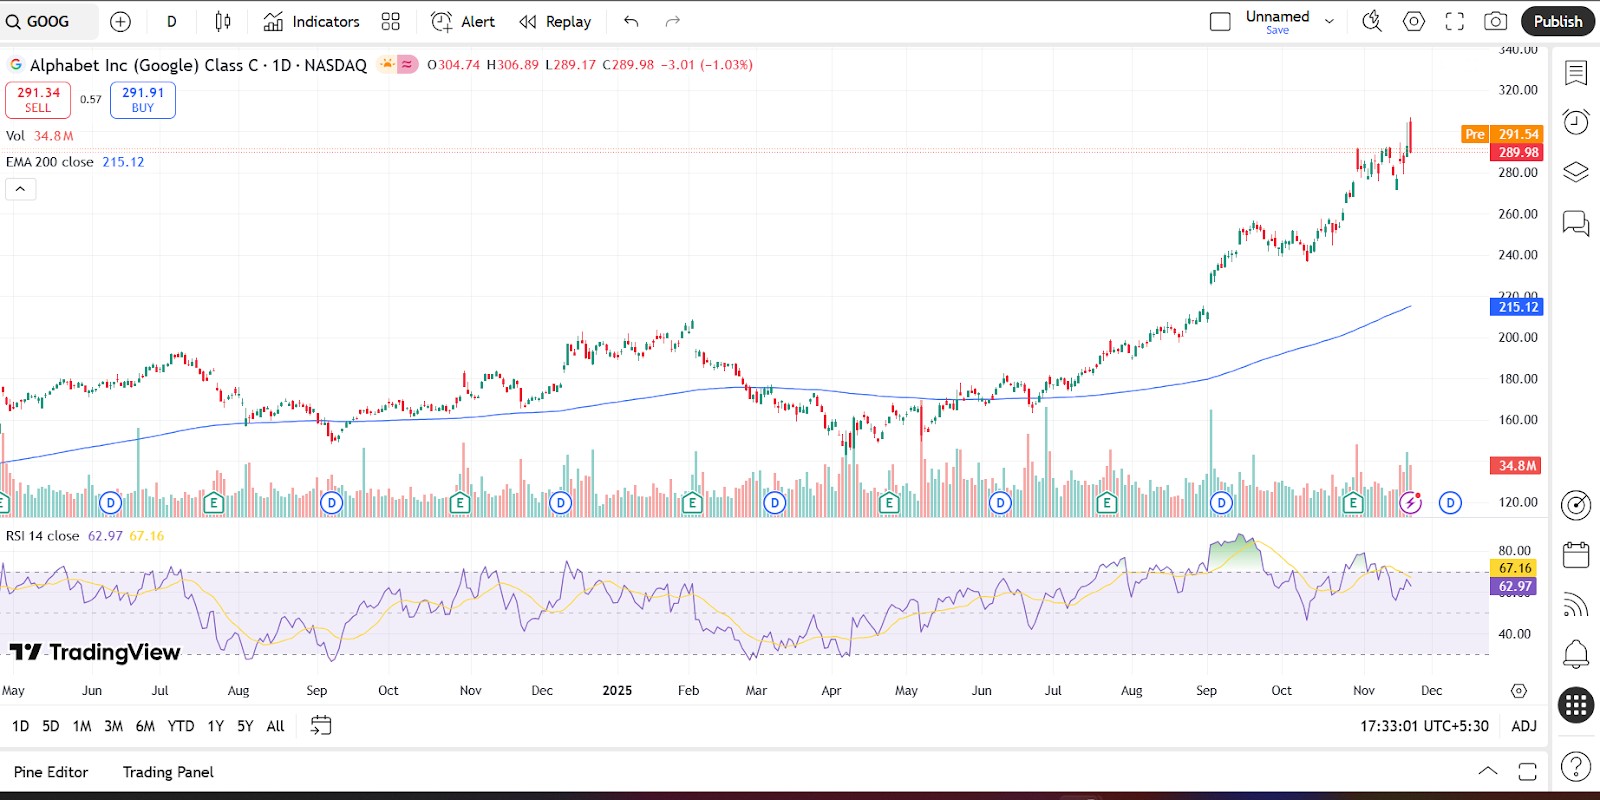Expand the manage layouts dropdown arrow

pyautogui.click(x=1329, y=21)
